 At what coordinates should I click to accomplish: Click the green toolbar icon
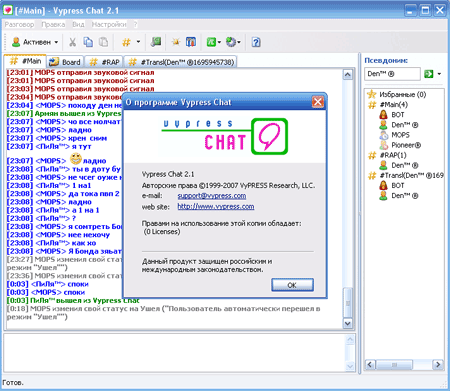pyautogui.click(x=211, y=42)
